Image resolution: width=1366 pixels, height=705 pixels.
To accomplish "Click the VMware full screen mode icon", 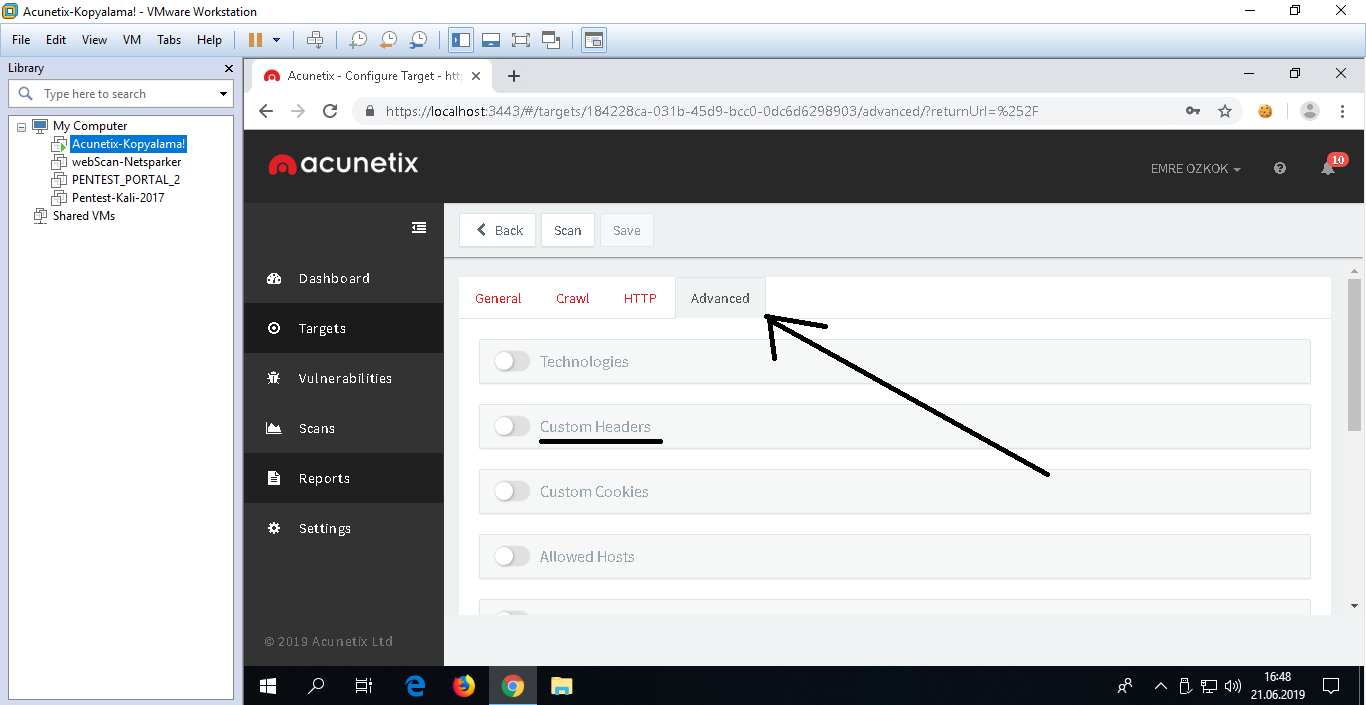I will coord(520,40).
